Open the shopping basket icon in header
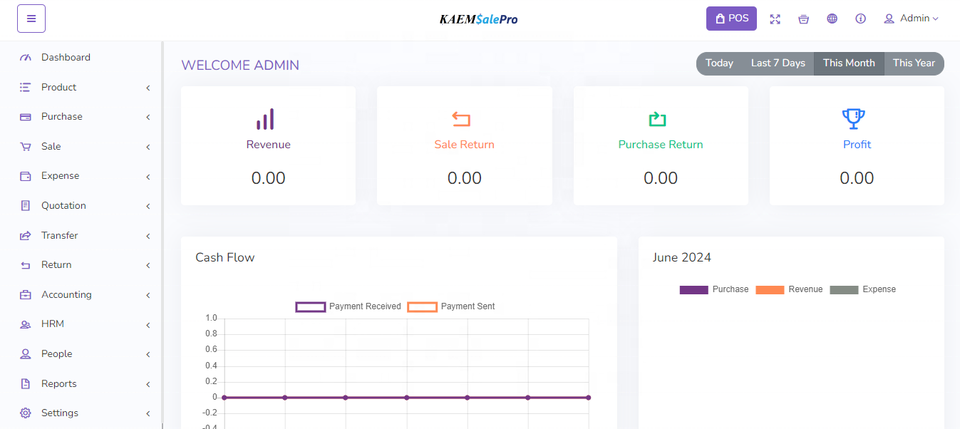Viewport: 960px width, 429px height. point(803,19)
